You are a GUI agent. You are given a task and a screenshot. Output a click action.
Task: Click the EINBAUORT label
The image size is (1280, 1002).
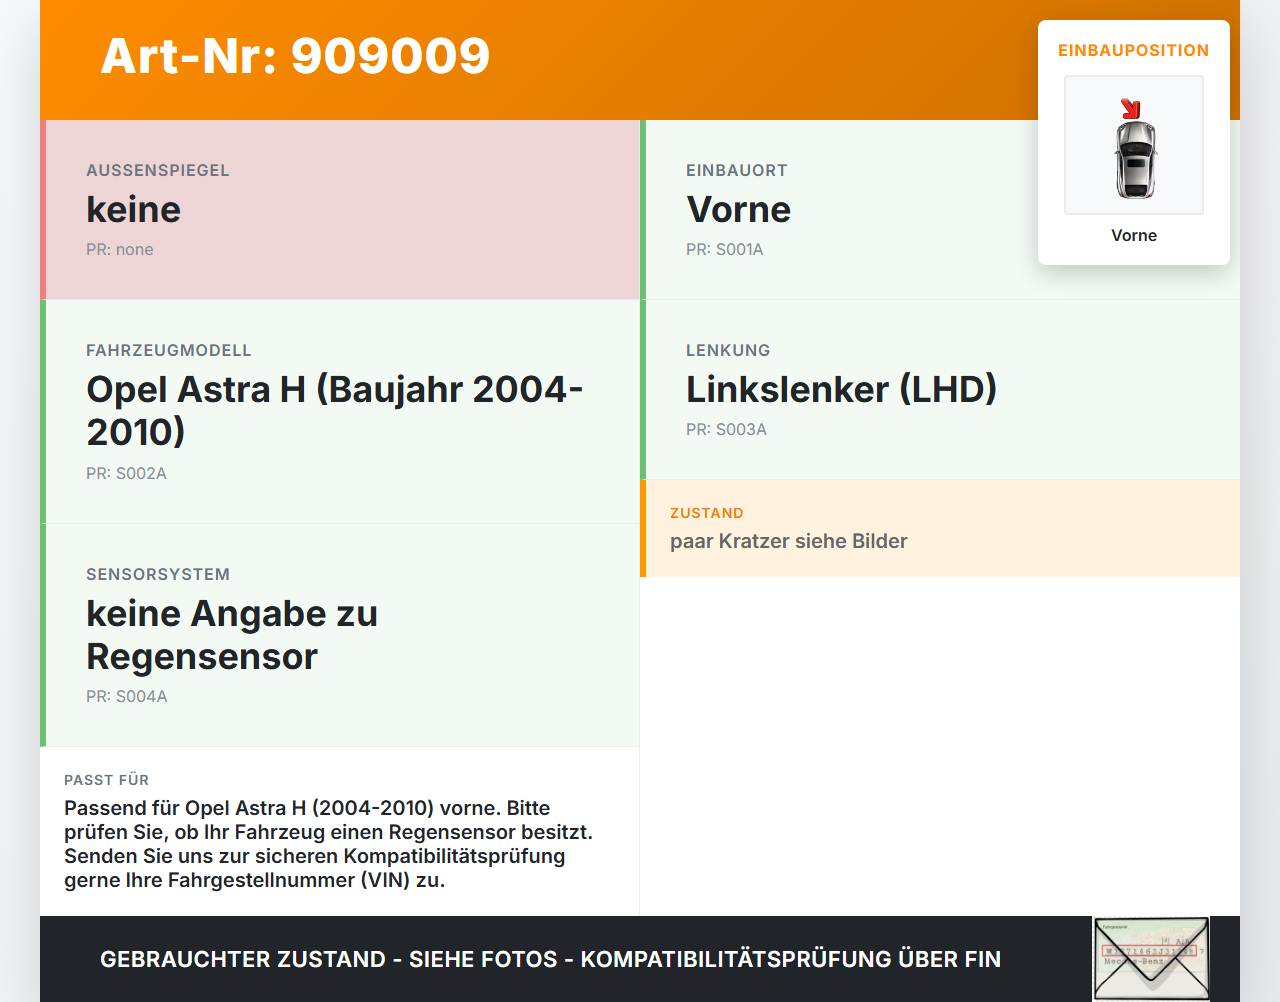click(x=737, y=170)
